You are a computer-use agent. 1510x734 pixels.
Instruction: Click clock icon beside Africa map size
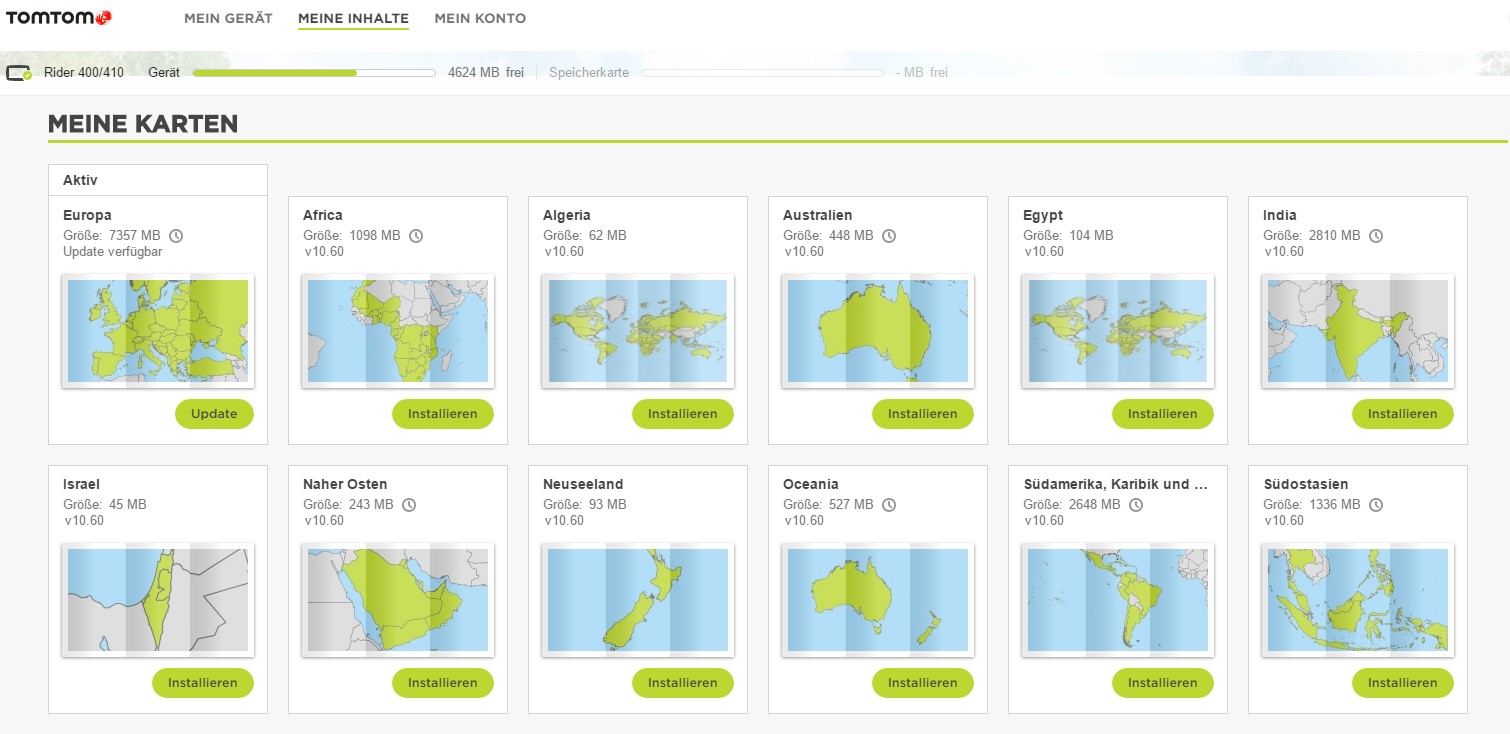click(416, 236)
